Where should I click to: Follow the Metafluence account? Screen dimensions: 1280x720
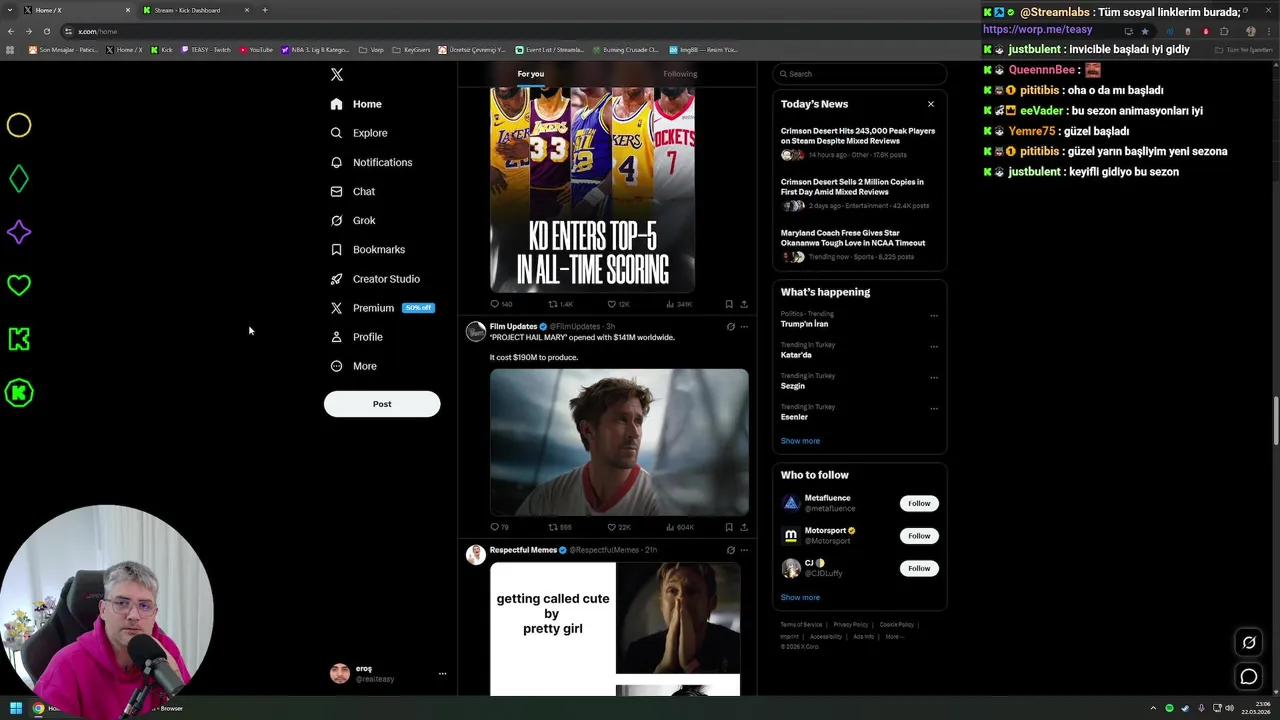pos(919,503)
